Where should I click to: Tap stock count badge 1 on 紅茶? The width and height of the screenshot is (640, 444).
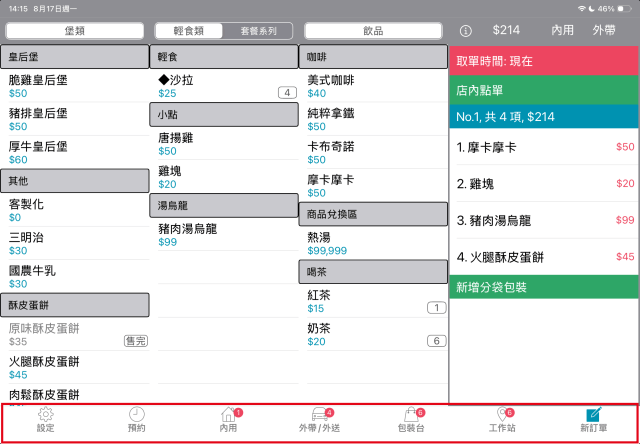pos(436,308)
